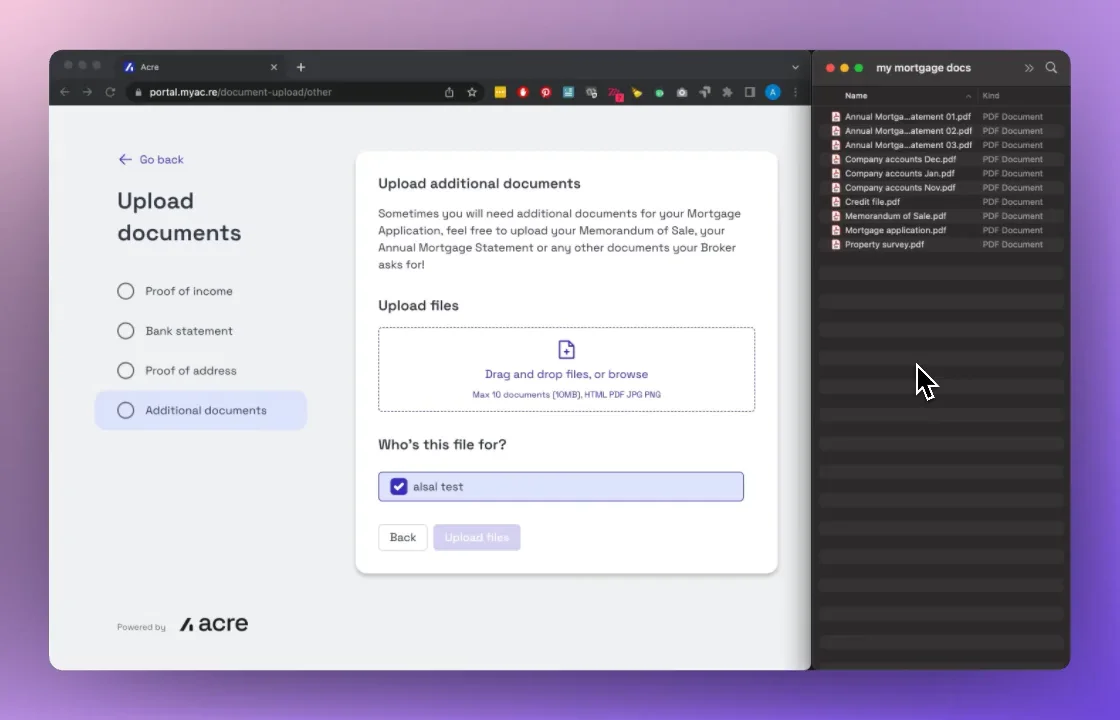This screenshot has width=1120, height=720.
Task: Select the Bank statement step
Action: click(x=175, y=331)
